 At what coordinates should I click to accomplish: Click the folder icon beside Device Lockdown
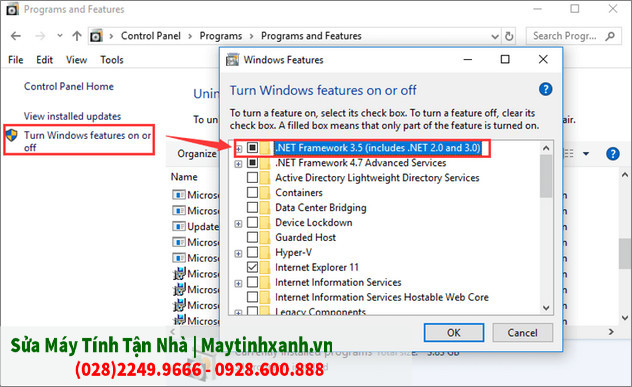[x=265, y=223]
